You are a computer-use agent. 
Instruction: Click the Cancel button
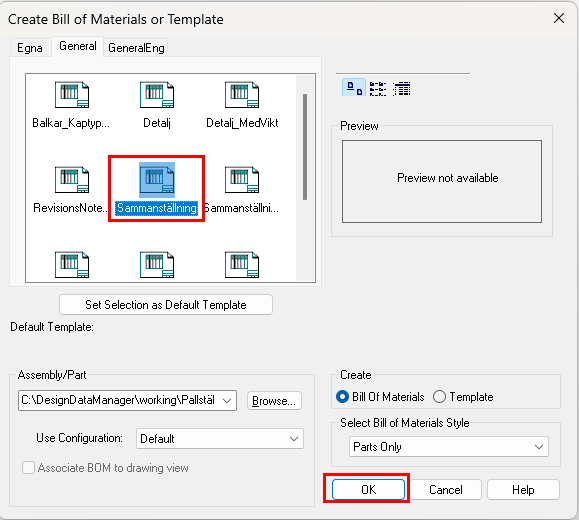pyautogui.click(x=446, y=490)
